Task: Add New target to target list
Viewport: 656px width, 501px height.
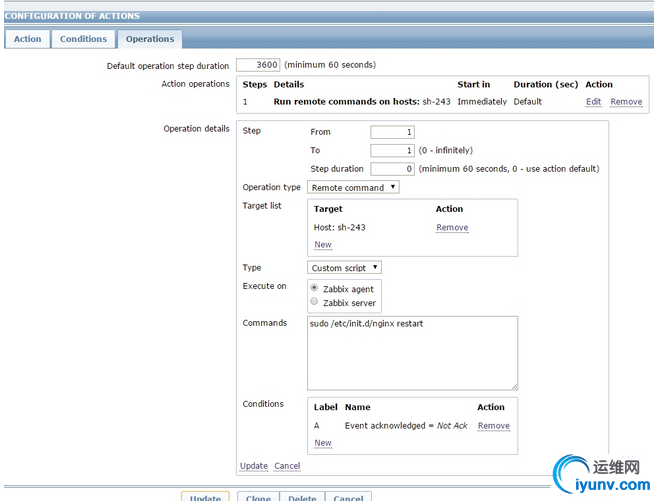Action: tap(323, 245)
